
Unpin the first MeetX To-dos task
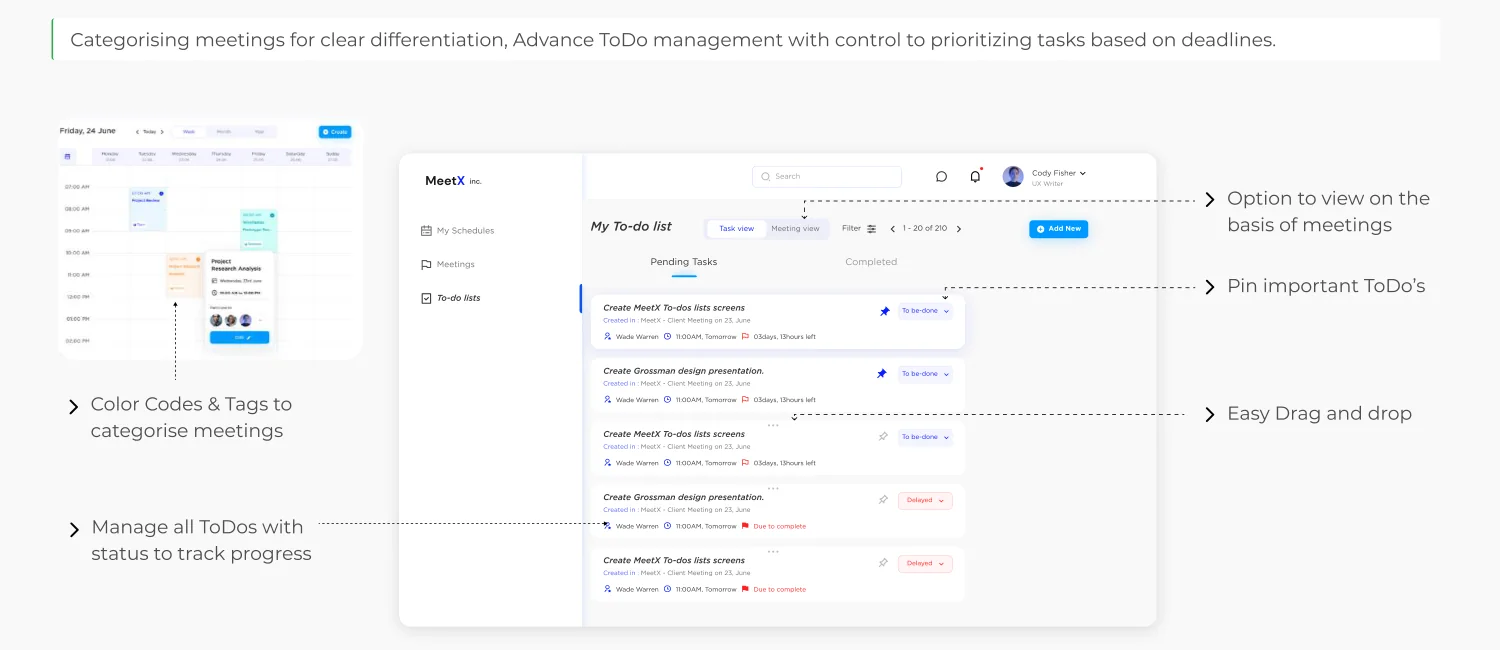pos(884,311)
